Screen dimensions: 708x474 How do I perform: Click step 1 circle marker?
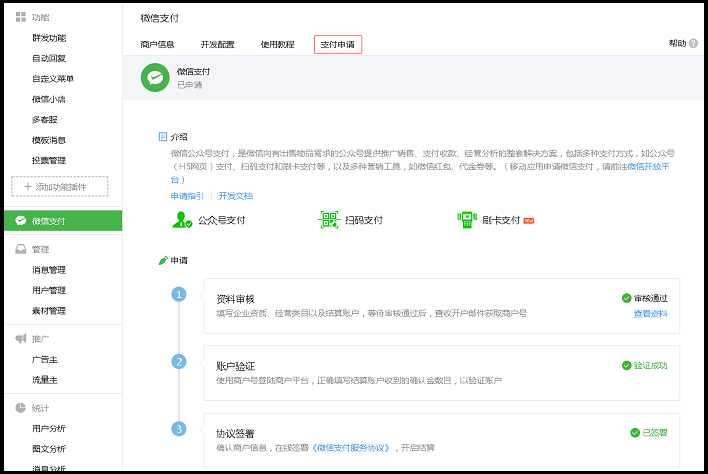[179, 294]
